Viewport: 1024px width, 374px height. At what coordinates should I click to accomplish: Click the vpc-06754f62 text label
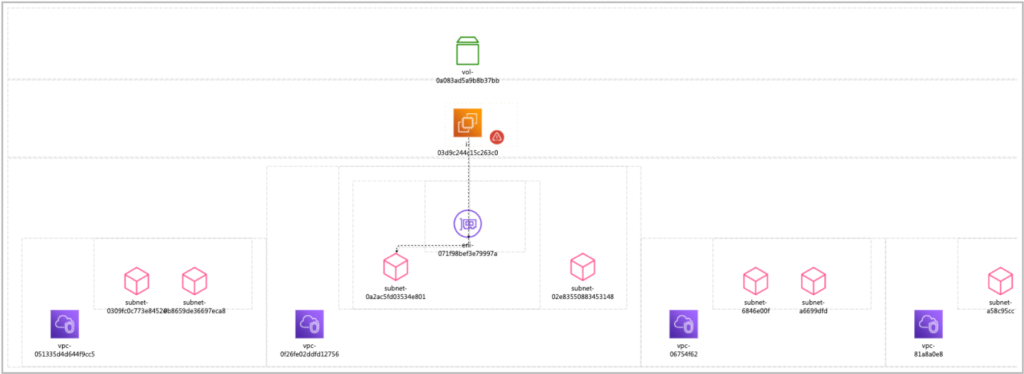tap(684, 350)
